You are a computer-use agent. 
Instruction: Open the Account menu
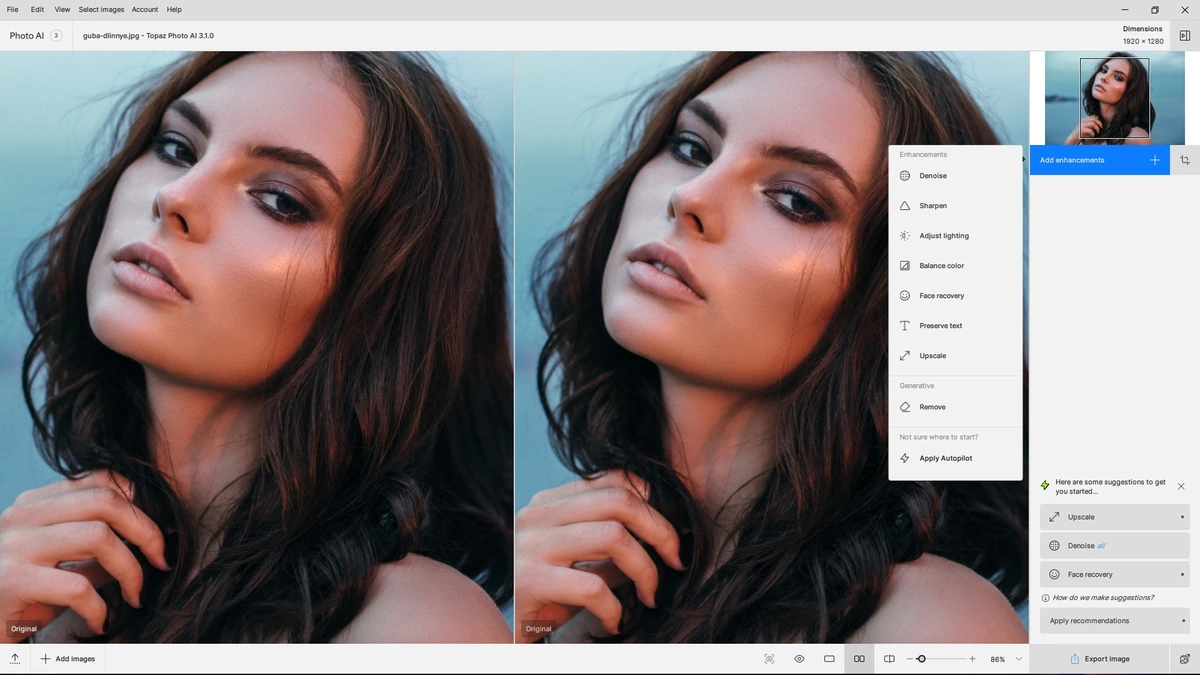145,9
